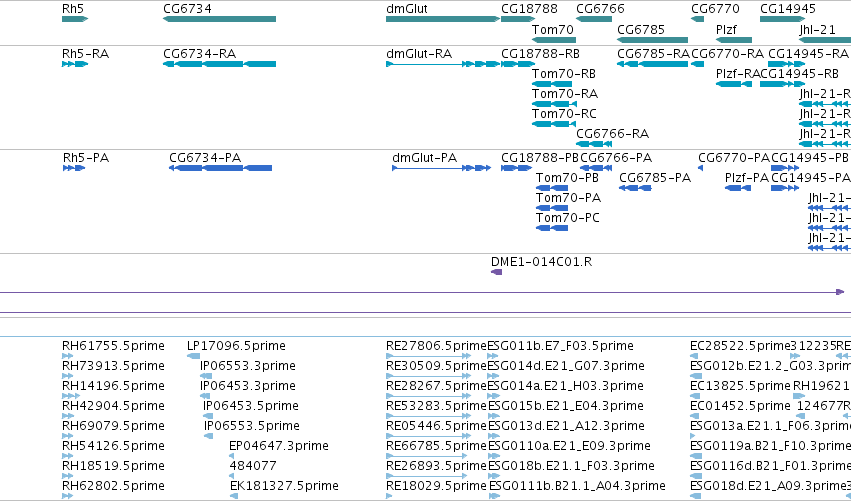This screenshot has height=501, width=851.
Task: Click the CG18788-RB transcript
Action: pos(518,64)
